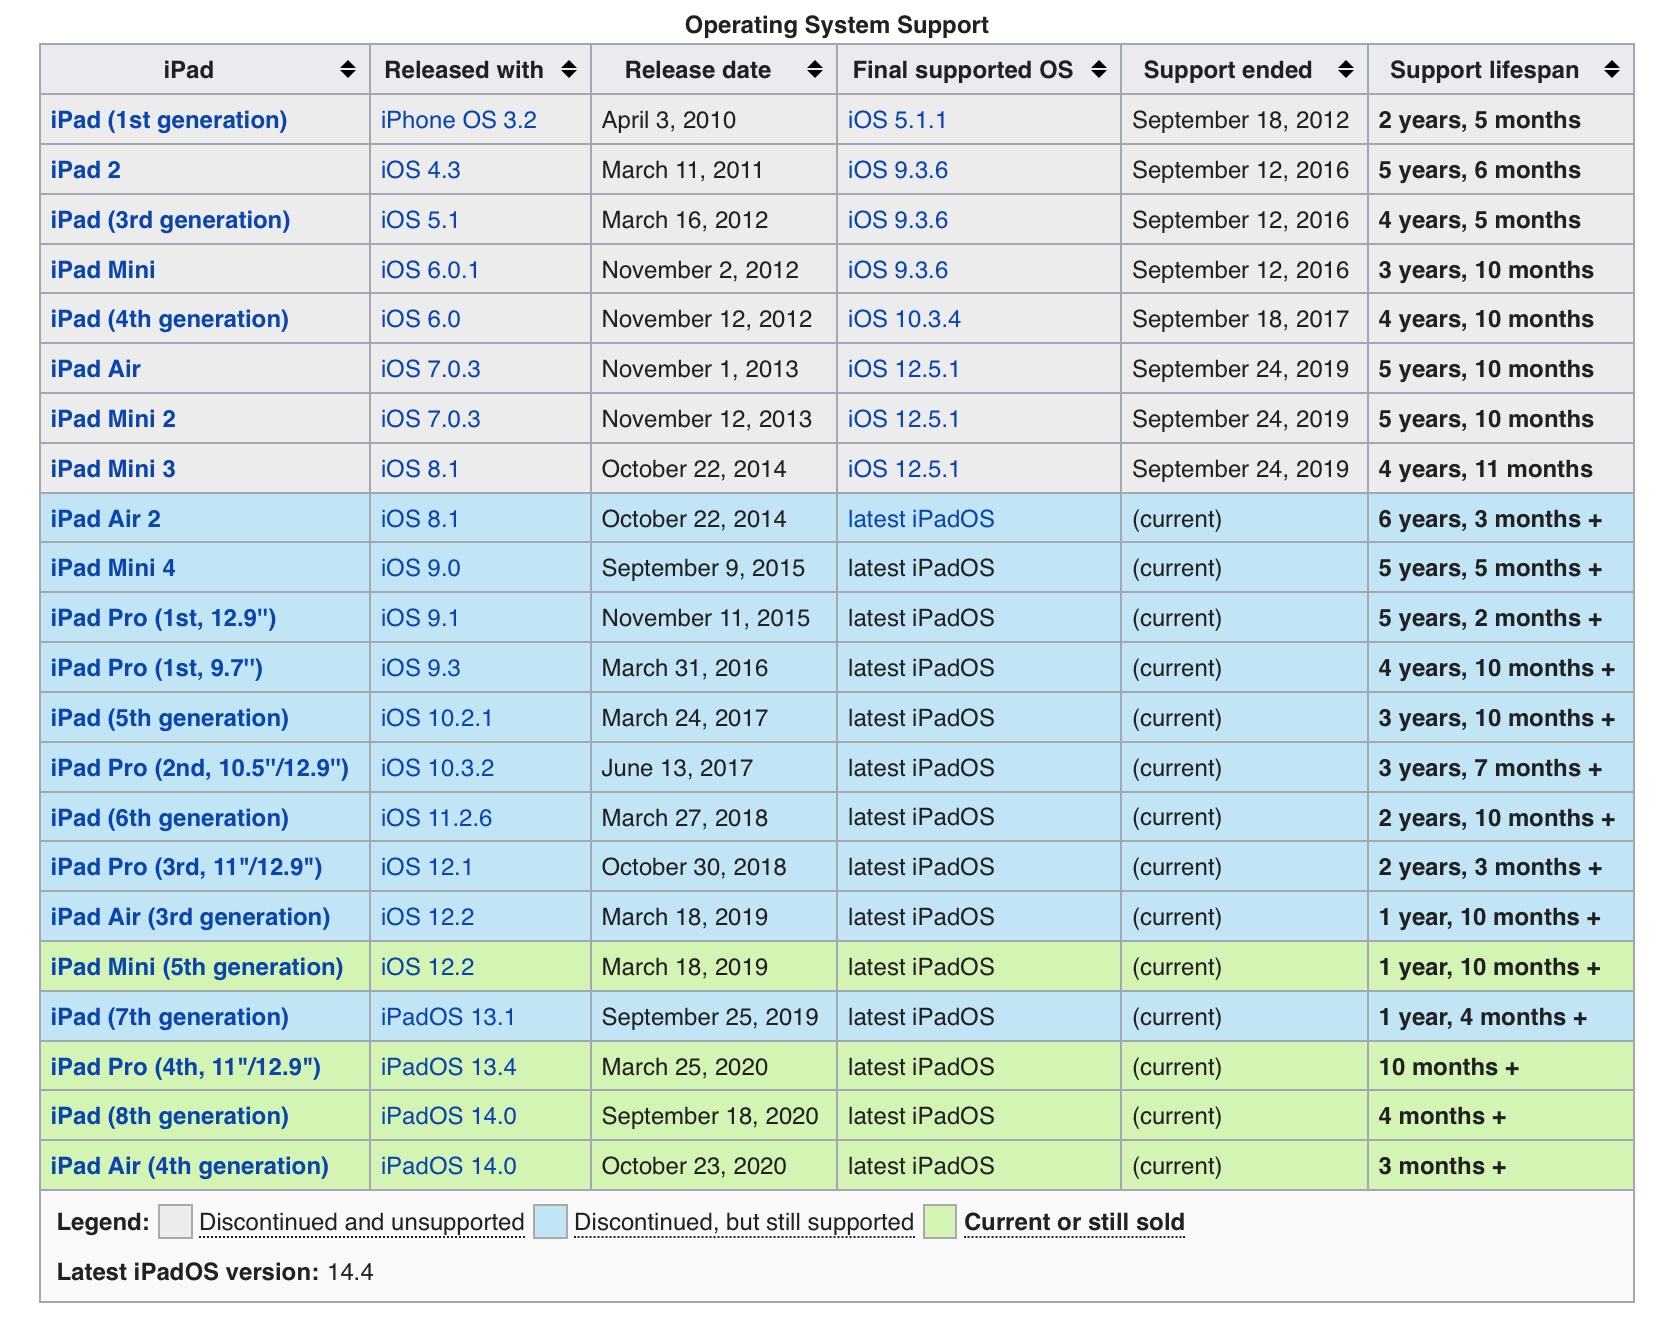Open the iPadOS 13.1 link

point(448,1017)
